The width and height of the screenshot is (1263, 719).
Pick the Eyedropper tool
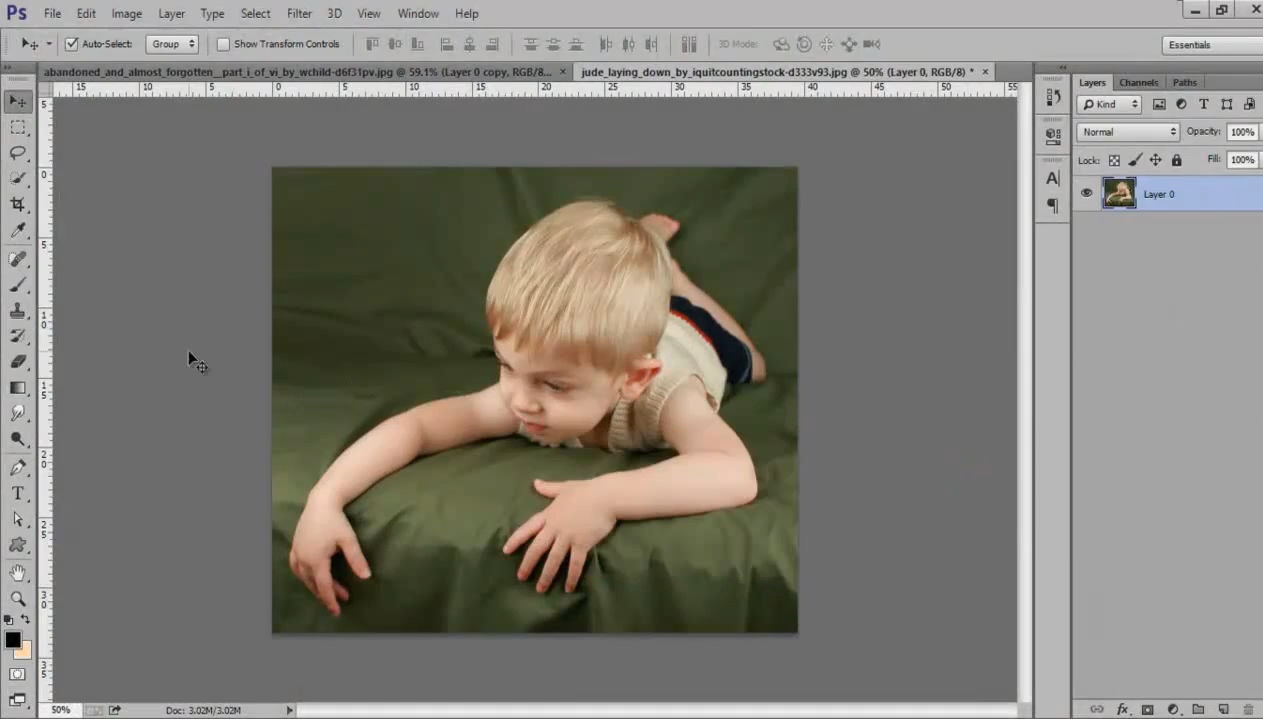click(x=18, y=231)
